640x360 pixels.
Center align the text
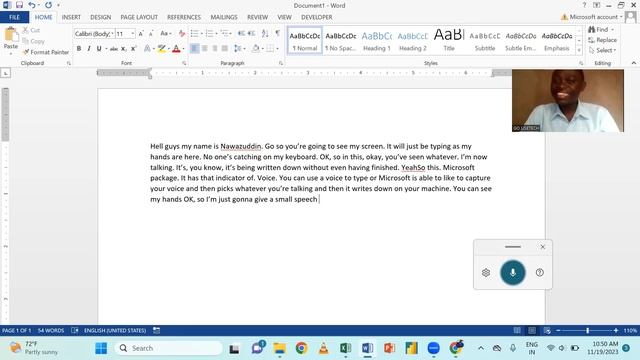[x=204, y=49]
